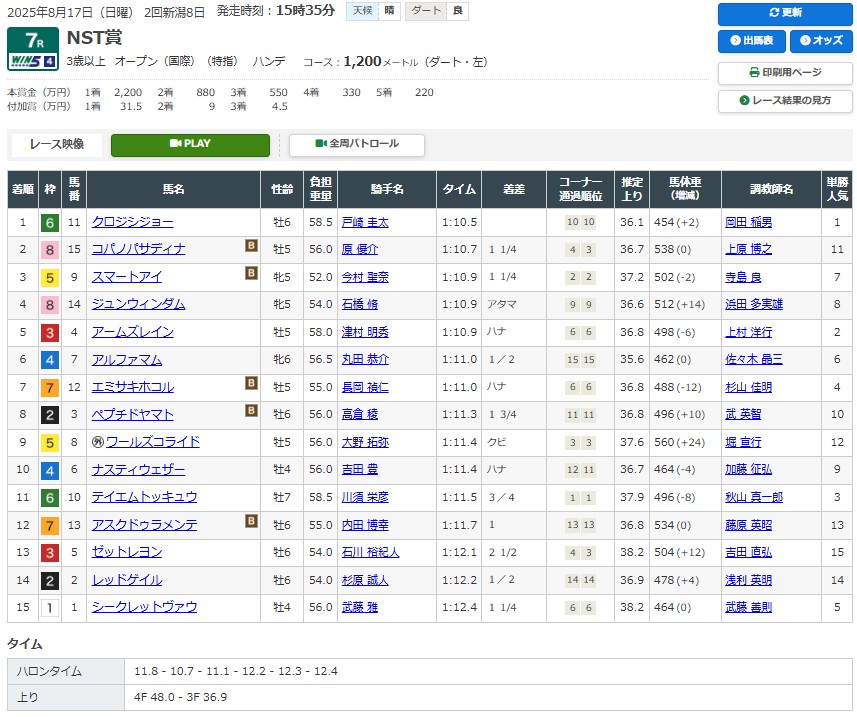Click blinker B icon beside コパノパサディナ
Viewport: 857px width, 717px height.
click(x=252, y=246)
